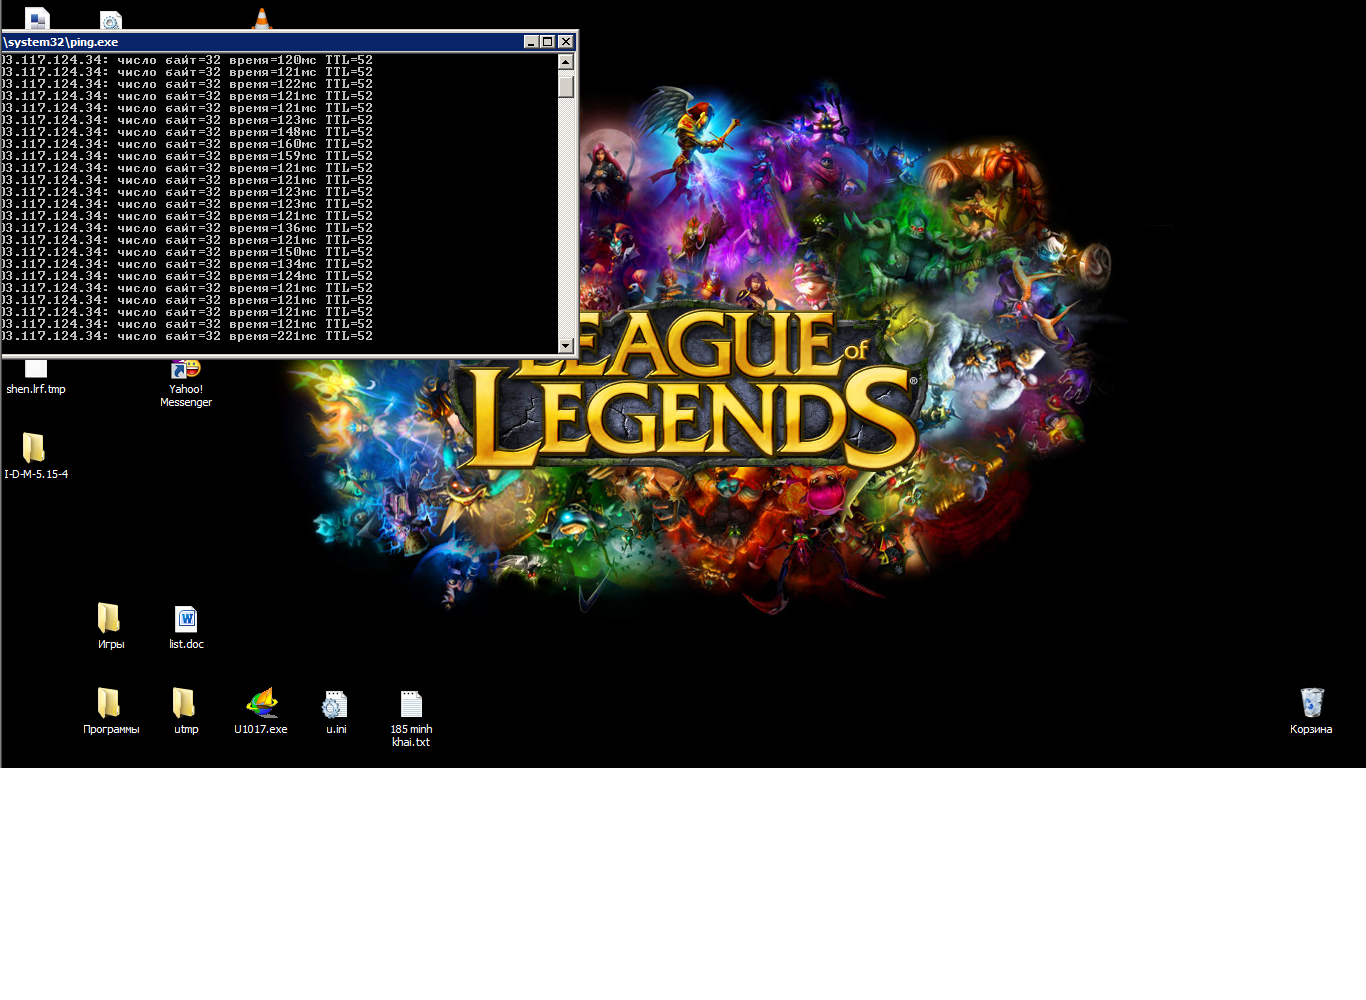Select the shen.lrf.tmp file icon
Image resolution: width=1366 pixels, height=1000 pixels.
coord(36,378)
